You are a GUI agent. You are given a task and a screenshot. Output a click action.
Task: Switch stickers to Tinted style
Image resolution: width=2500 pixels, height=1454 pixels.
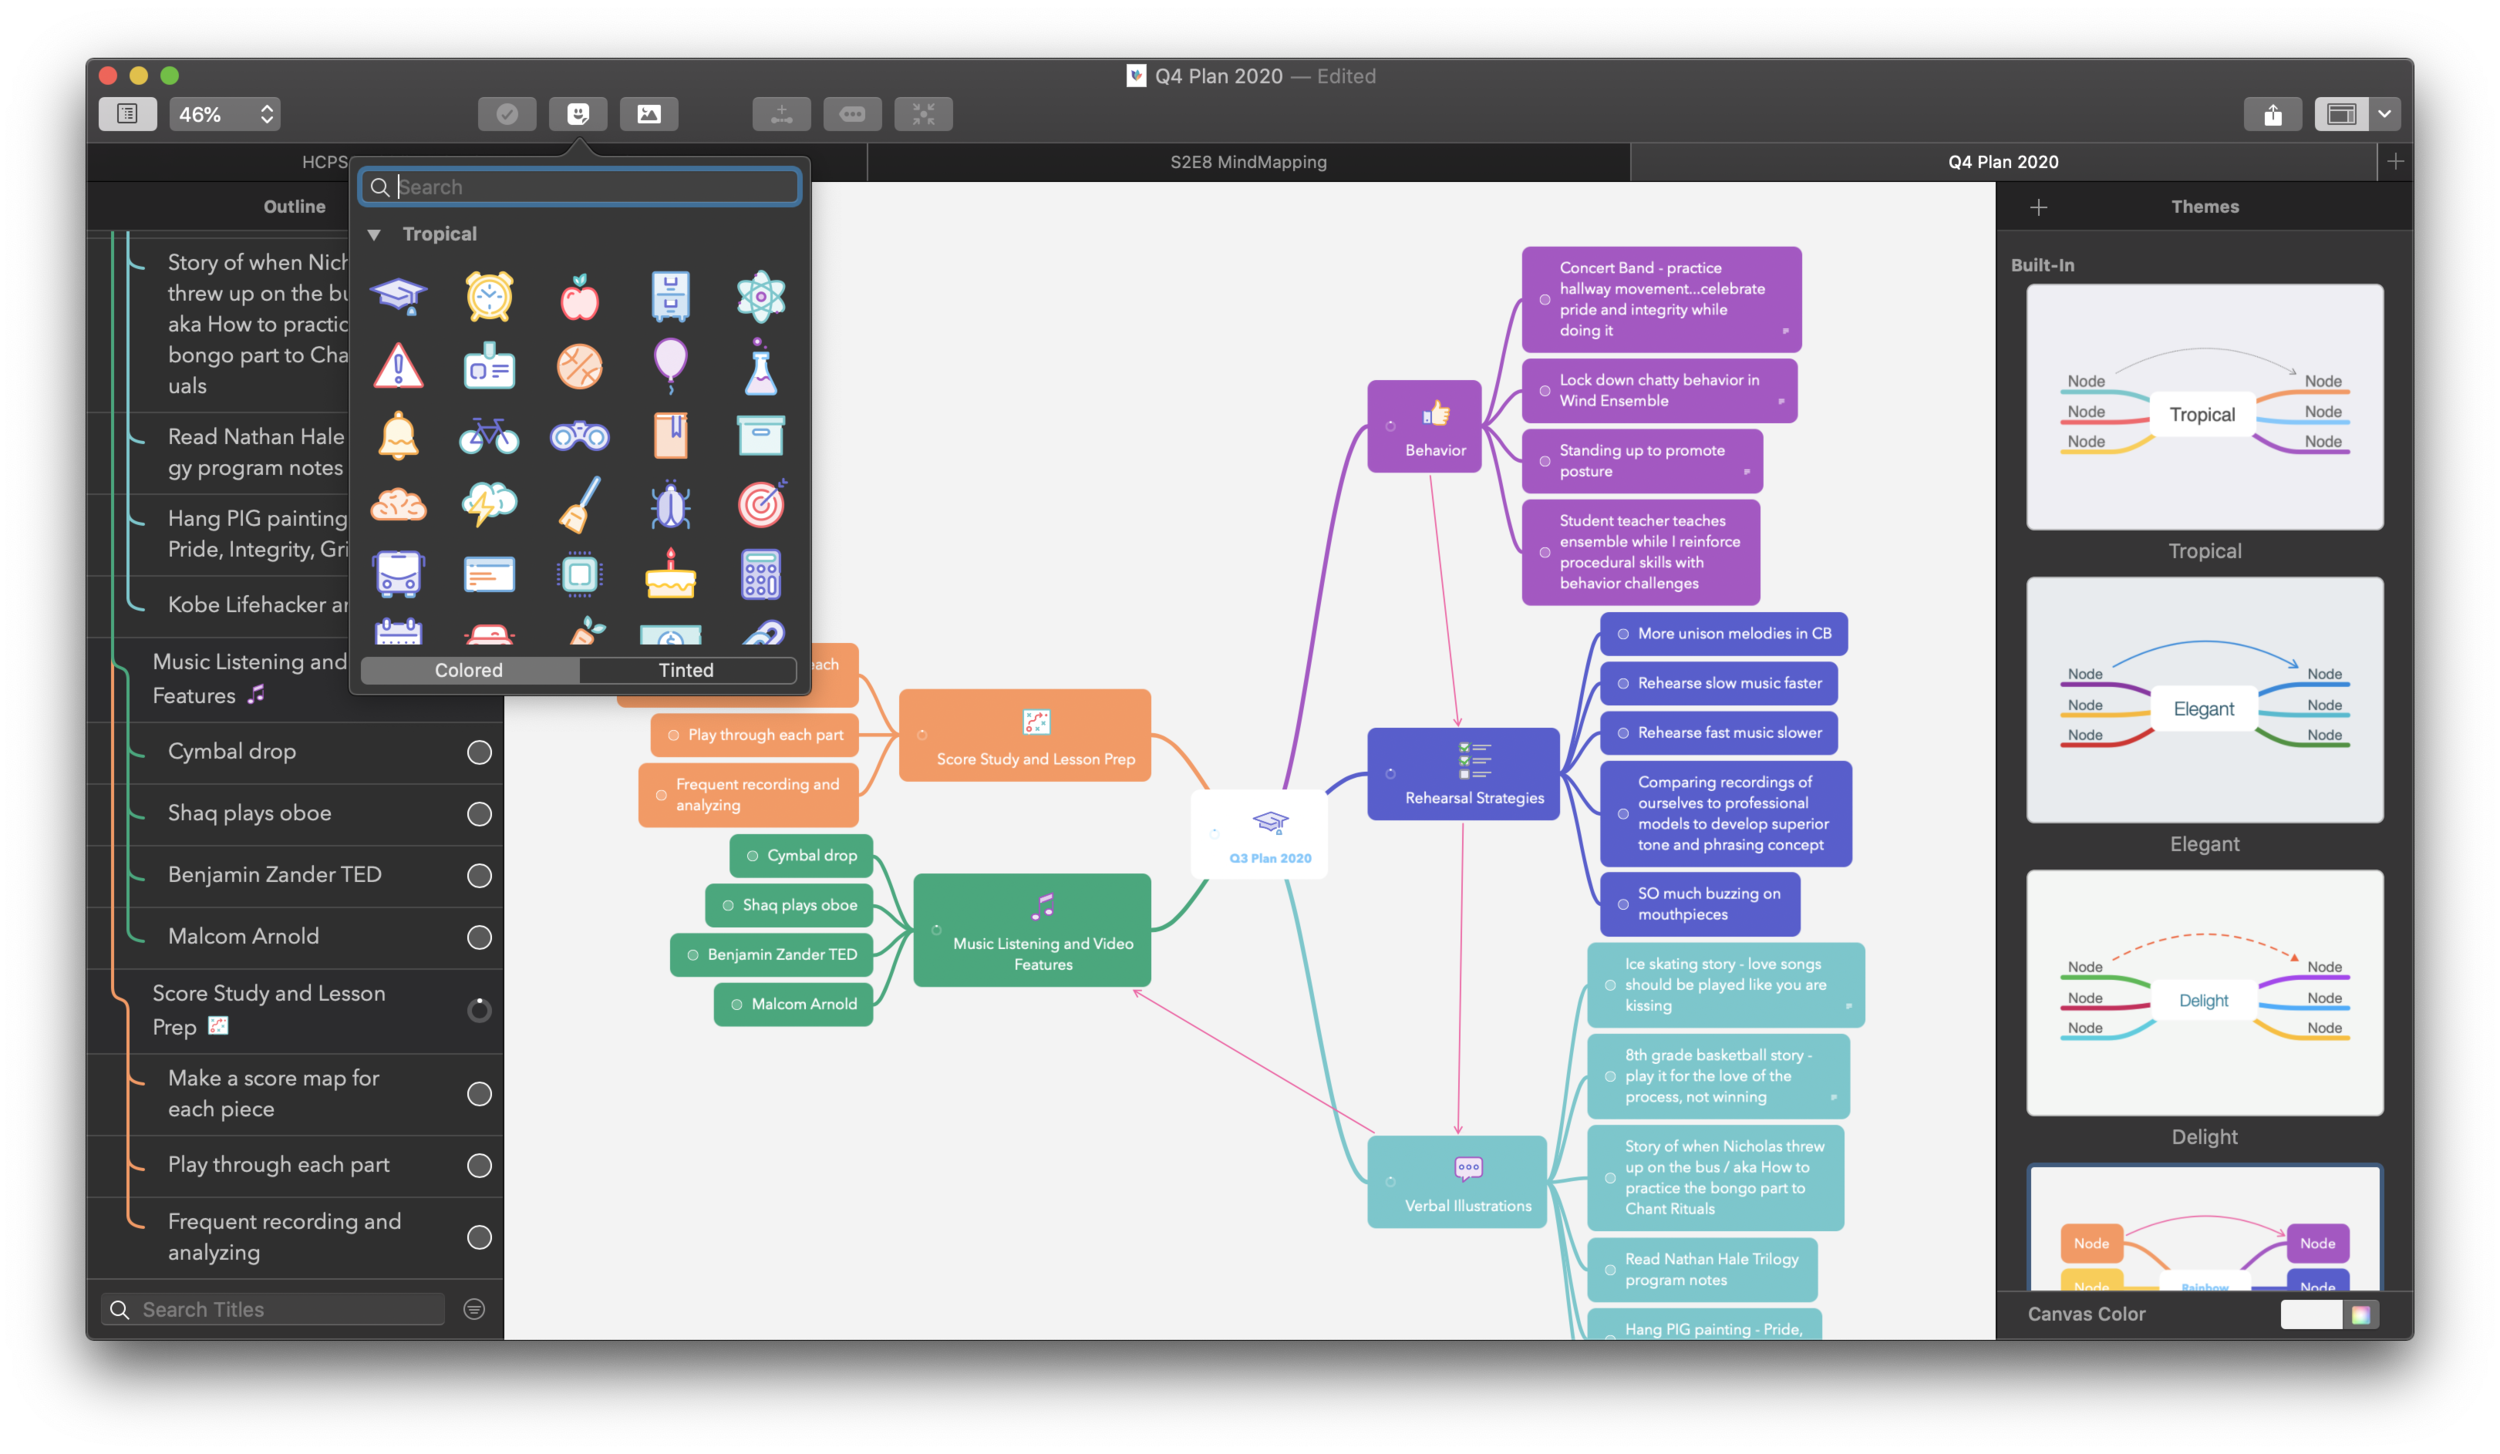pyautogui.click(x=687, y=670)
